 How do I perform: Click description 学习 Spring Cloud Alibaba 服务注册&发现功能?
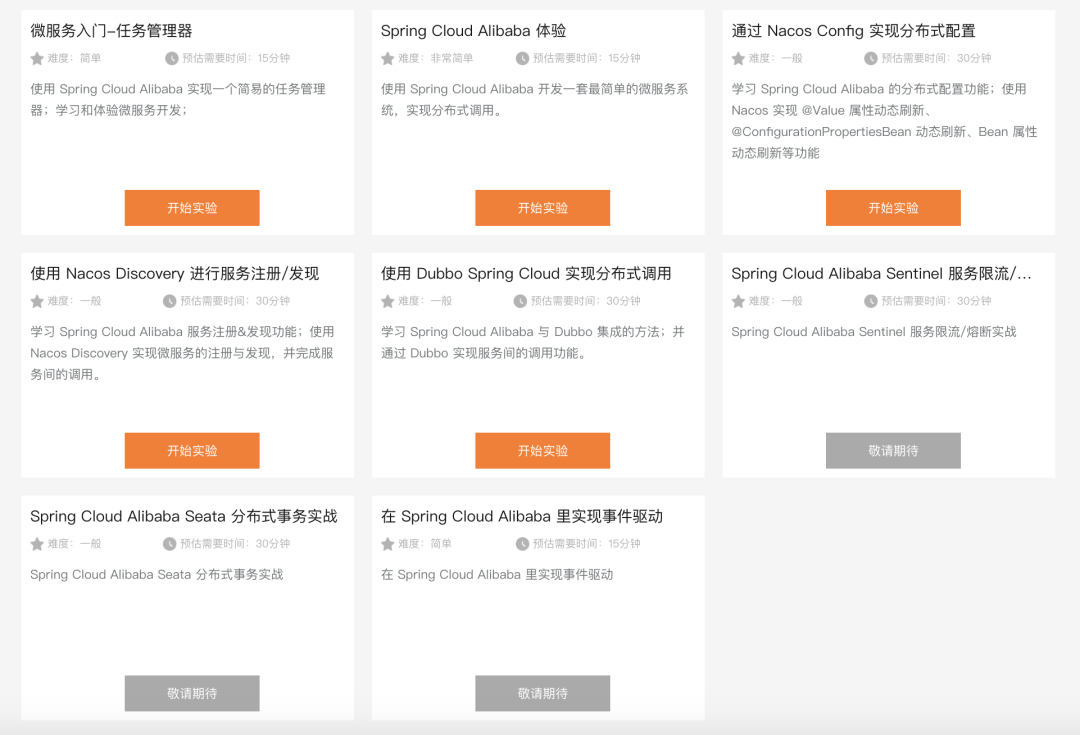182,353
